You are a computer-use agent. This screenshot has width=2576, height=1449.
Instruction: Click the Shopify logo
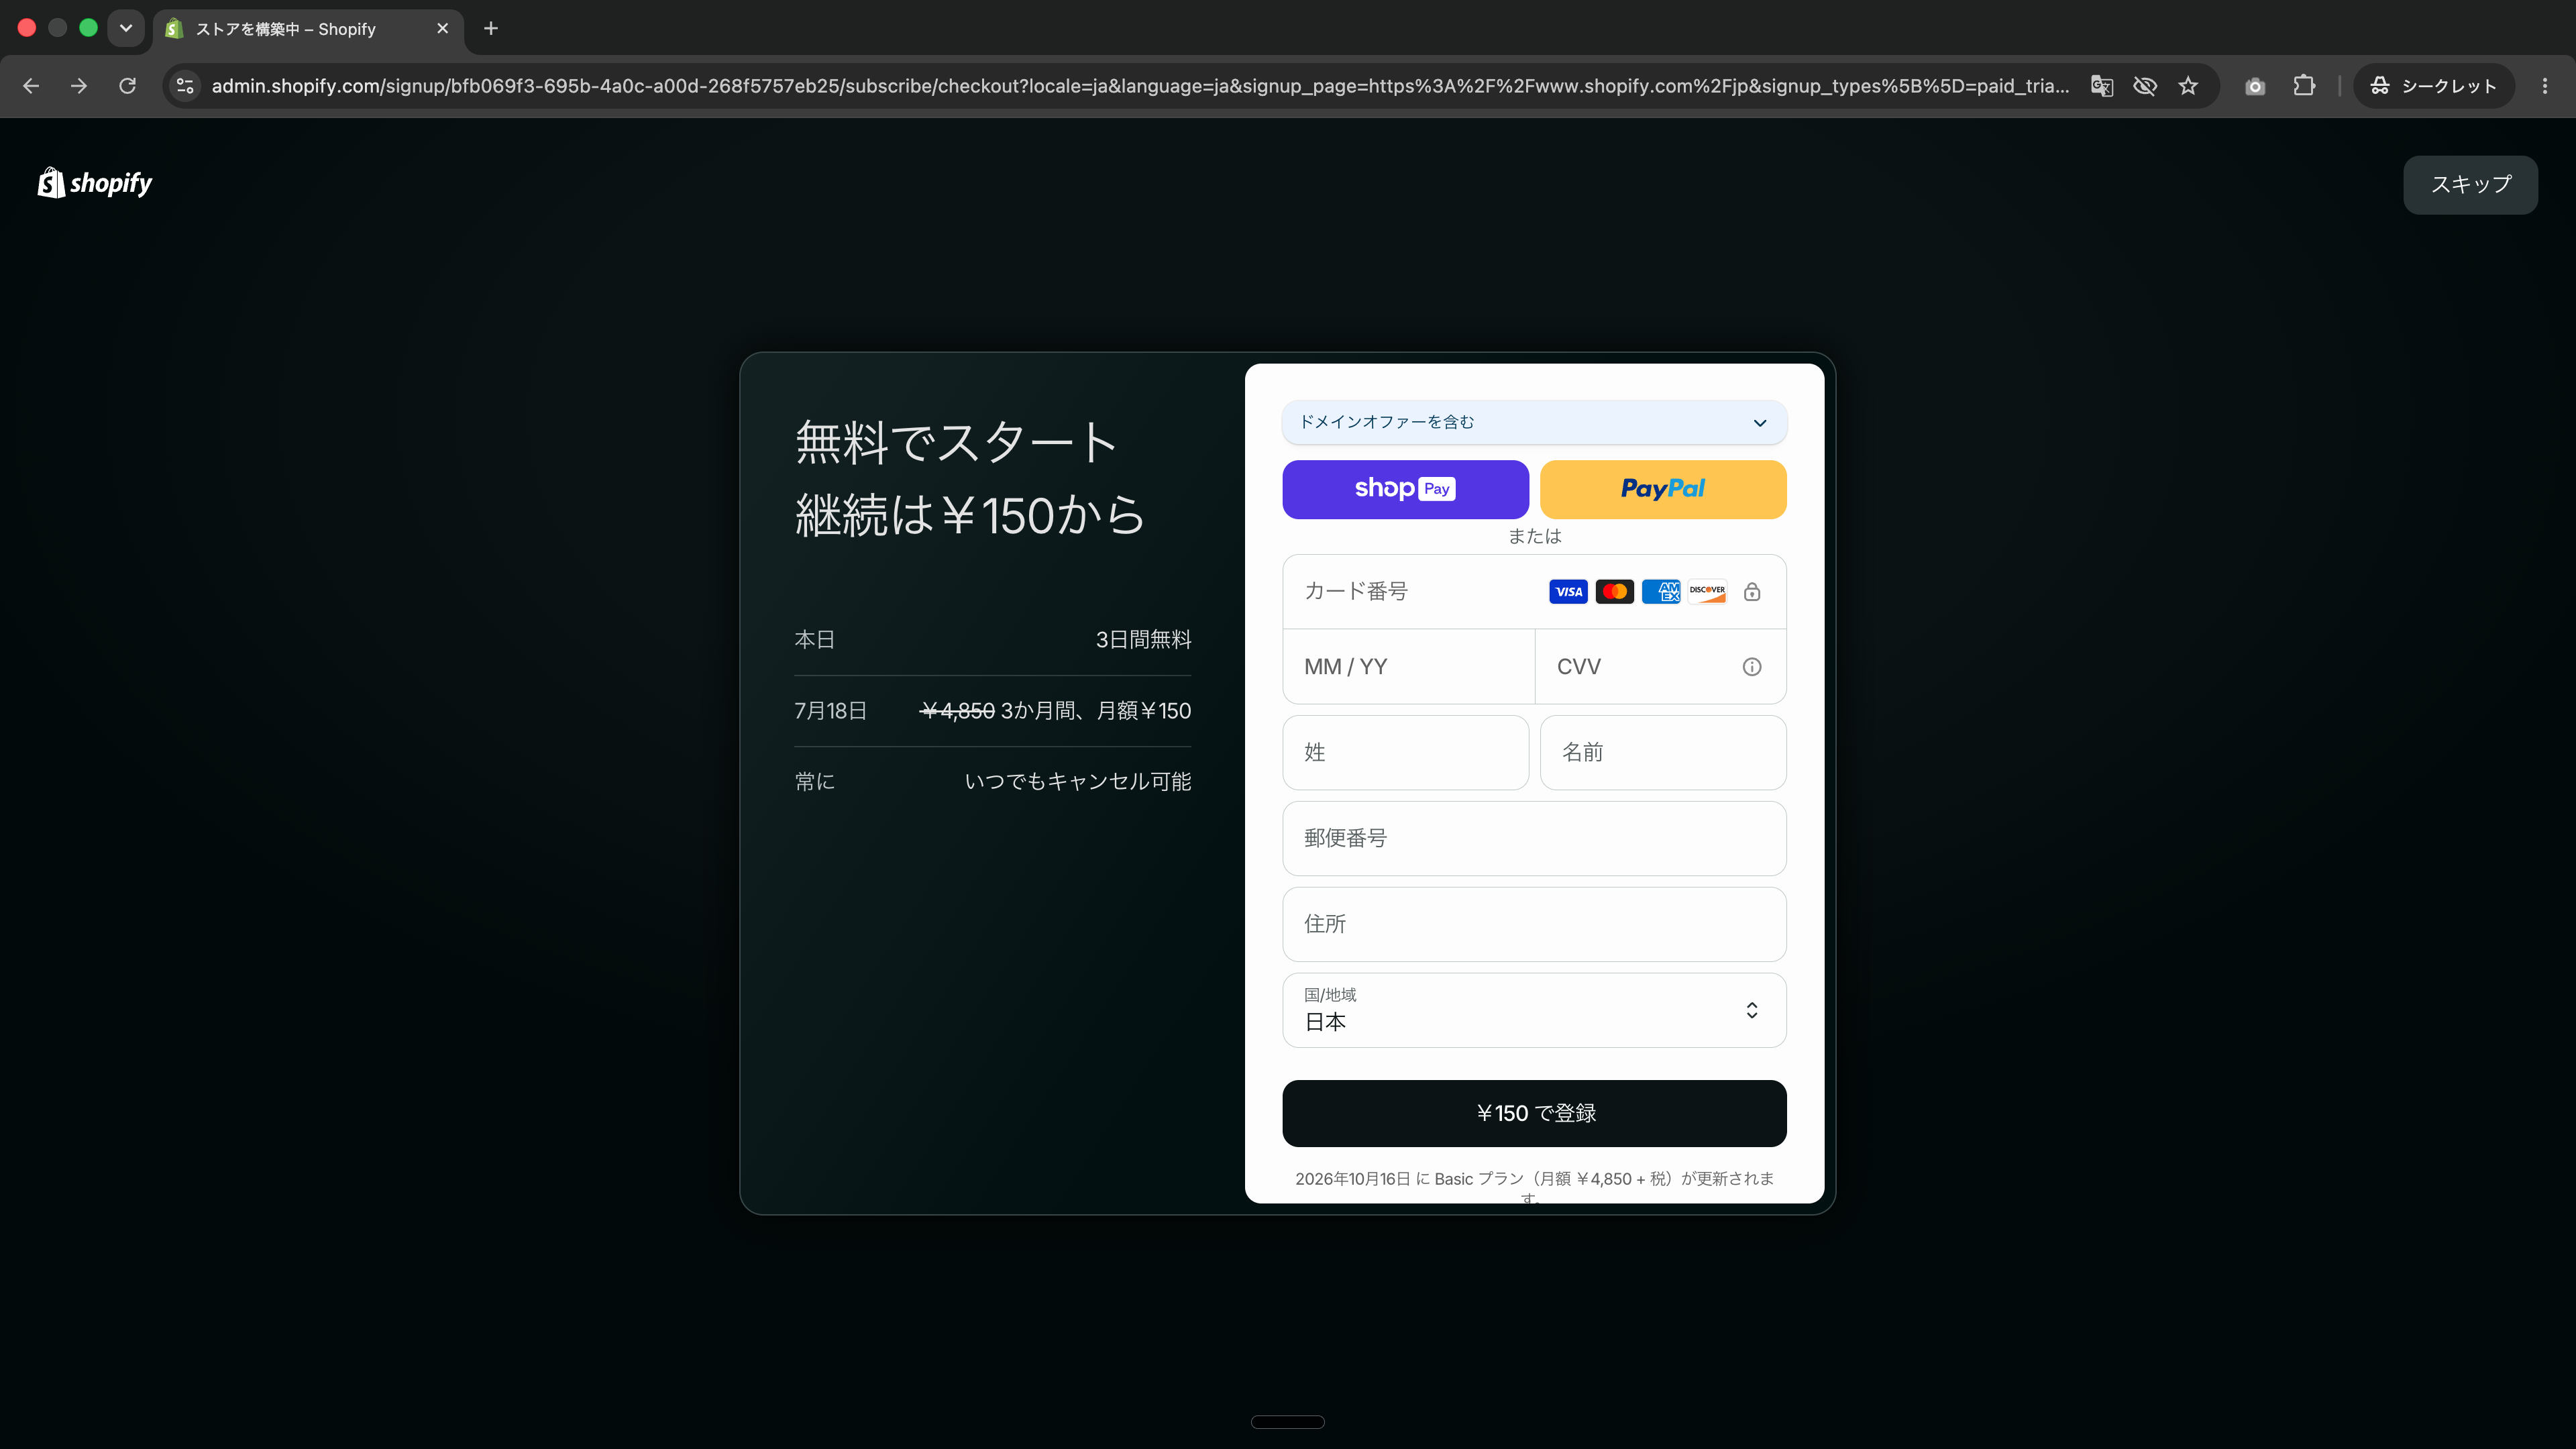95,183
